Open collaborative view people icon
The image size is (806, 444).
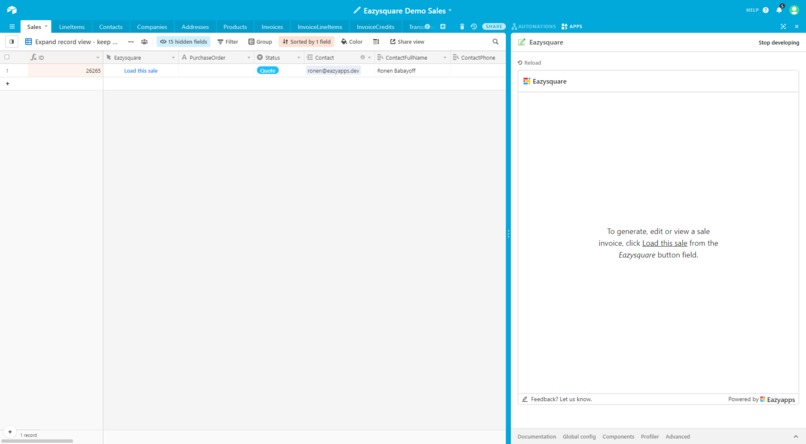coord(144,42)
